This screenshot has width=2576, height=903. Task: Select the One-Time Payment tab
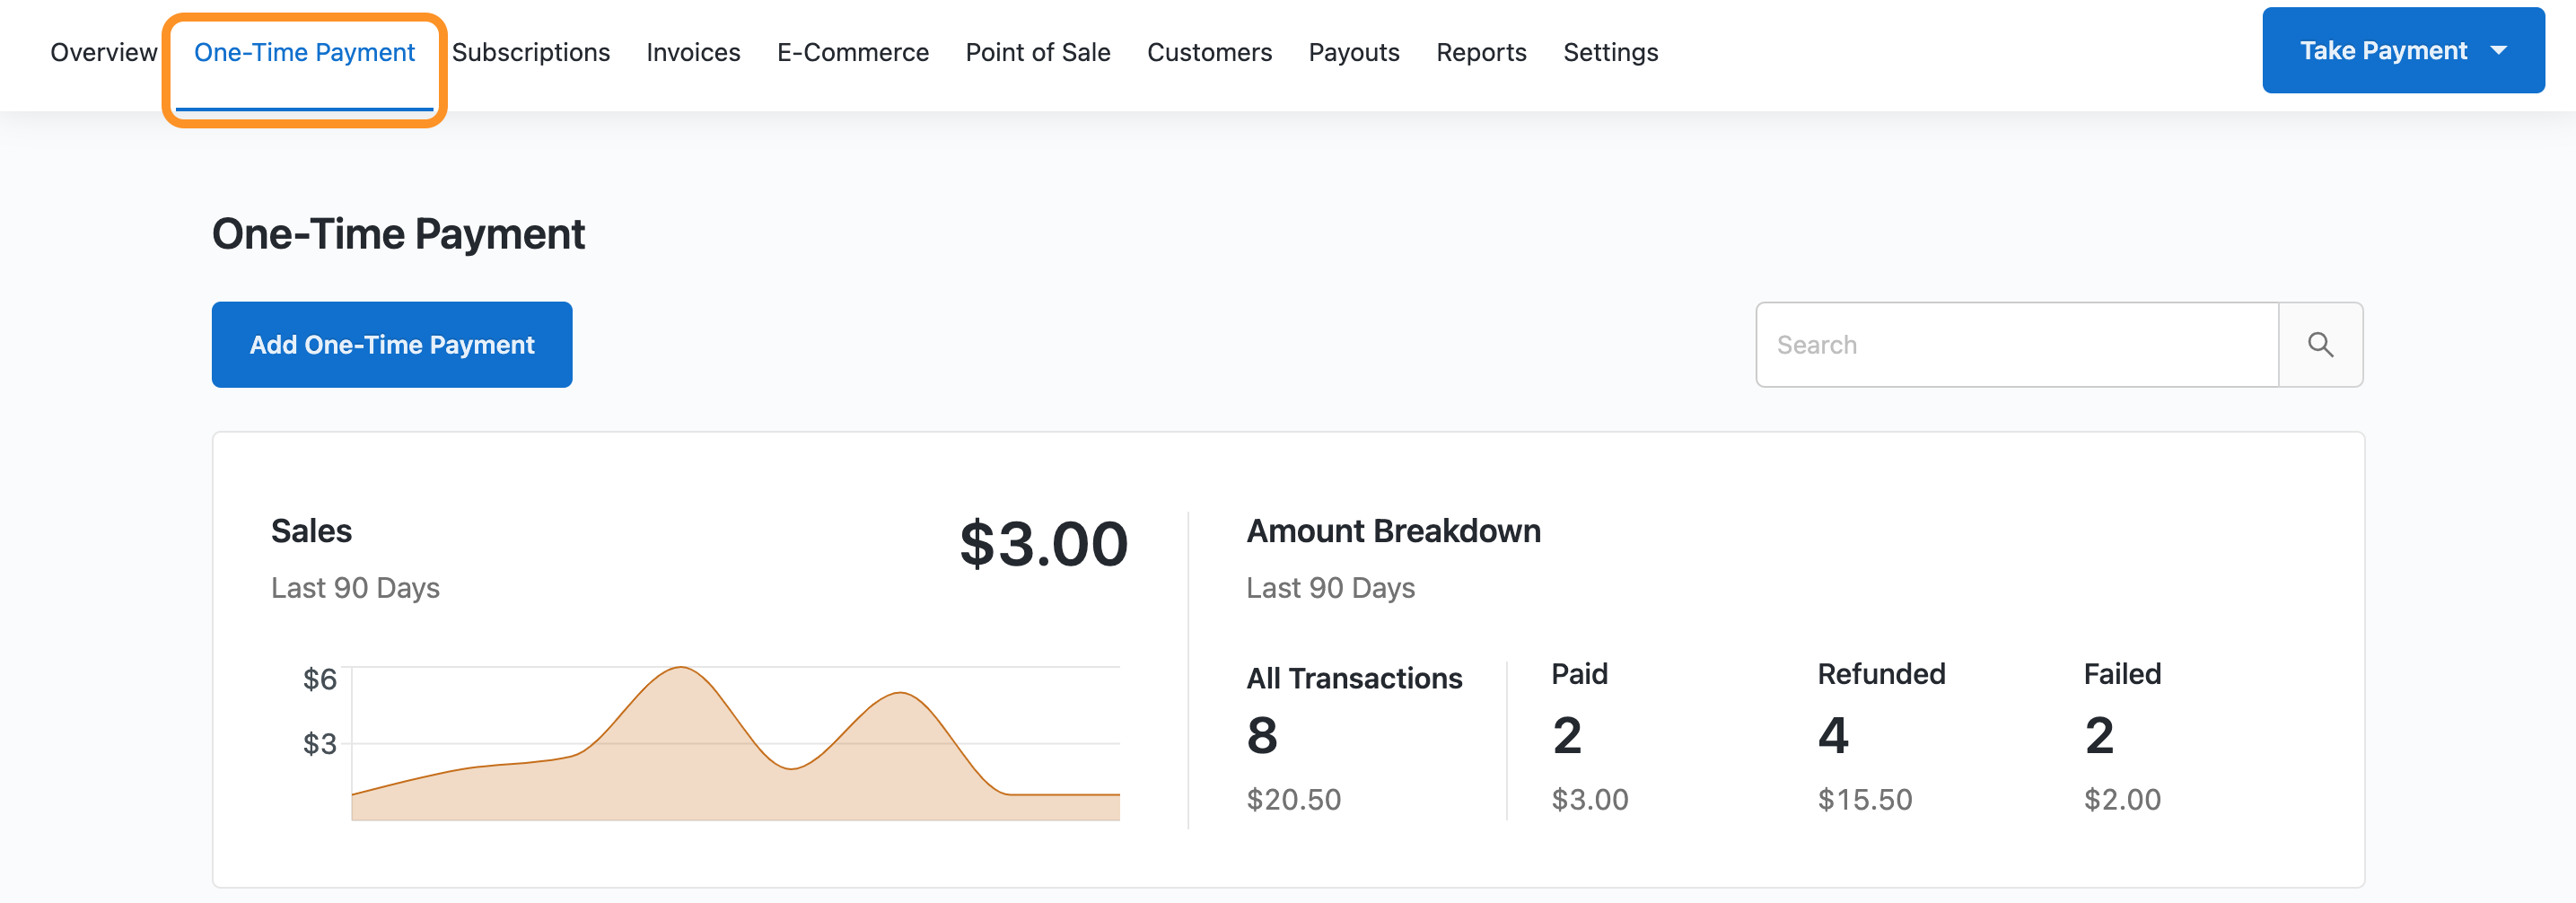[304, 52]
